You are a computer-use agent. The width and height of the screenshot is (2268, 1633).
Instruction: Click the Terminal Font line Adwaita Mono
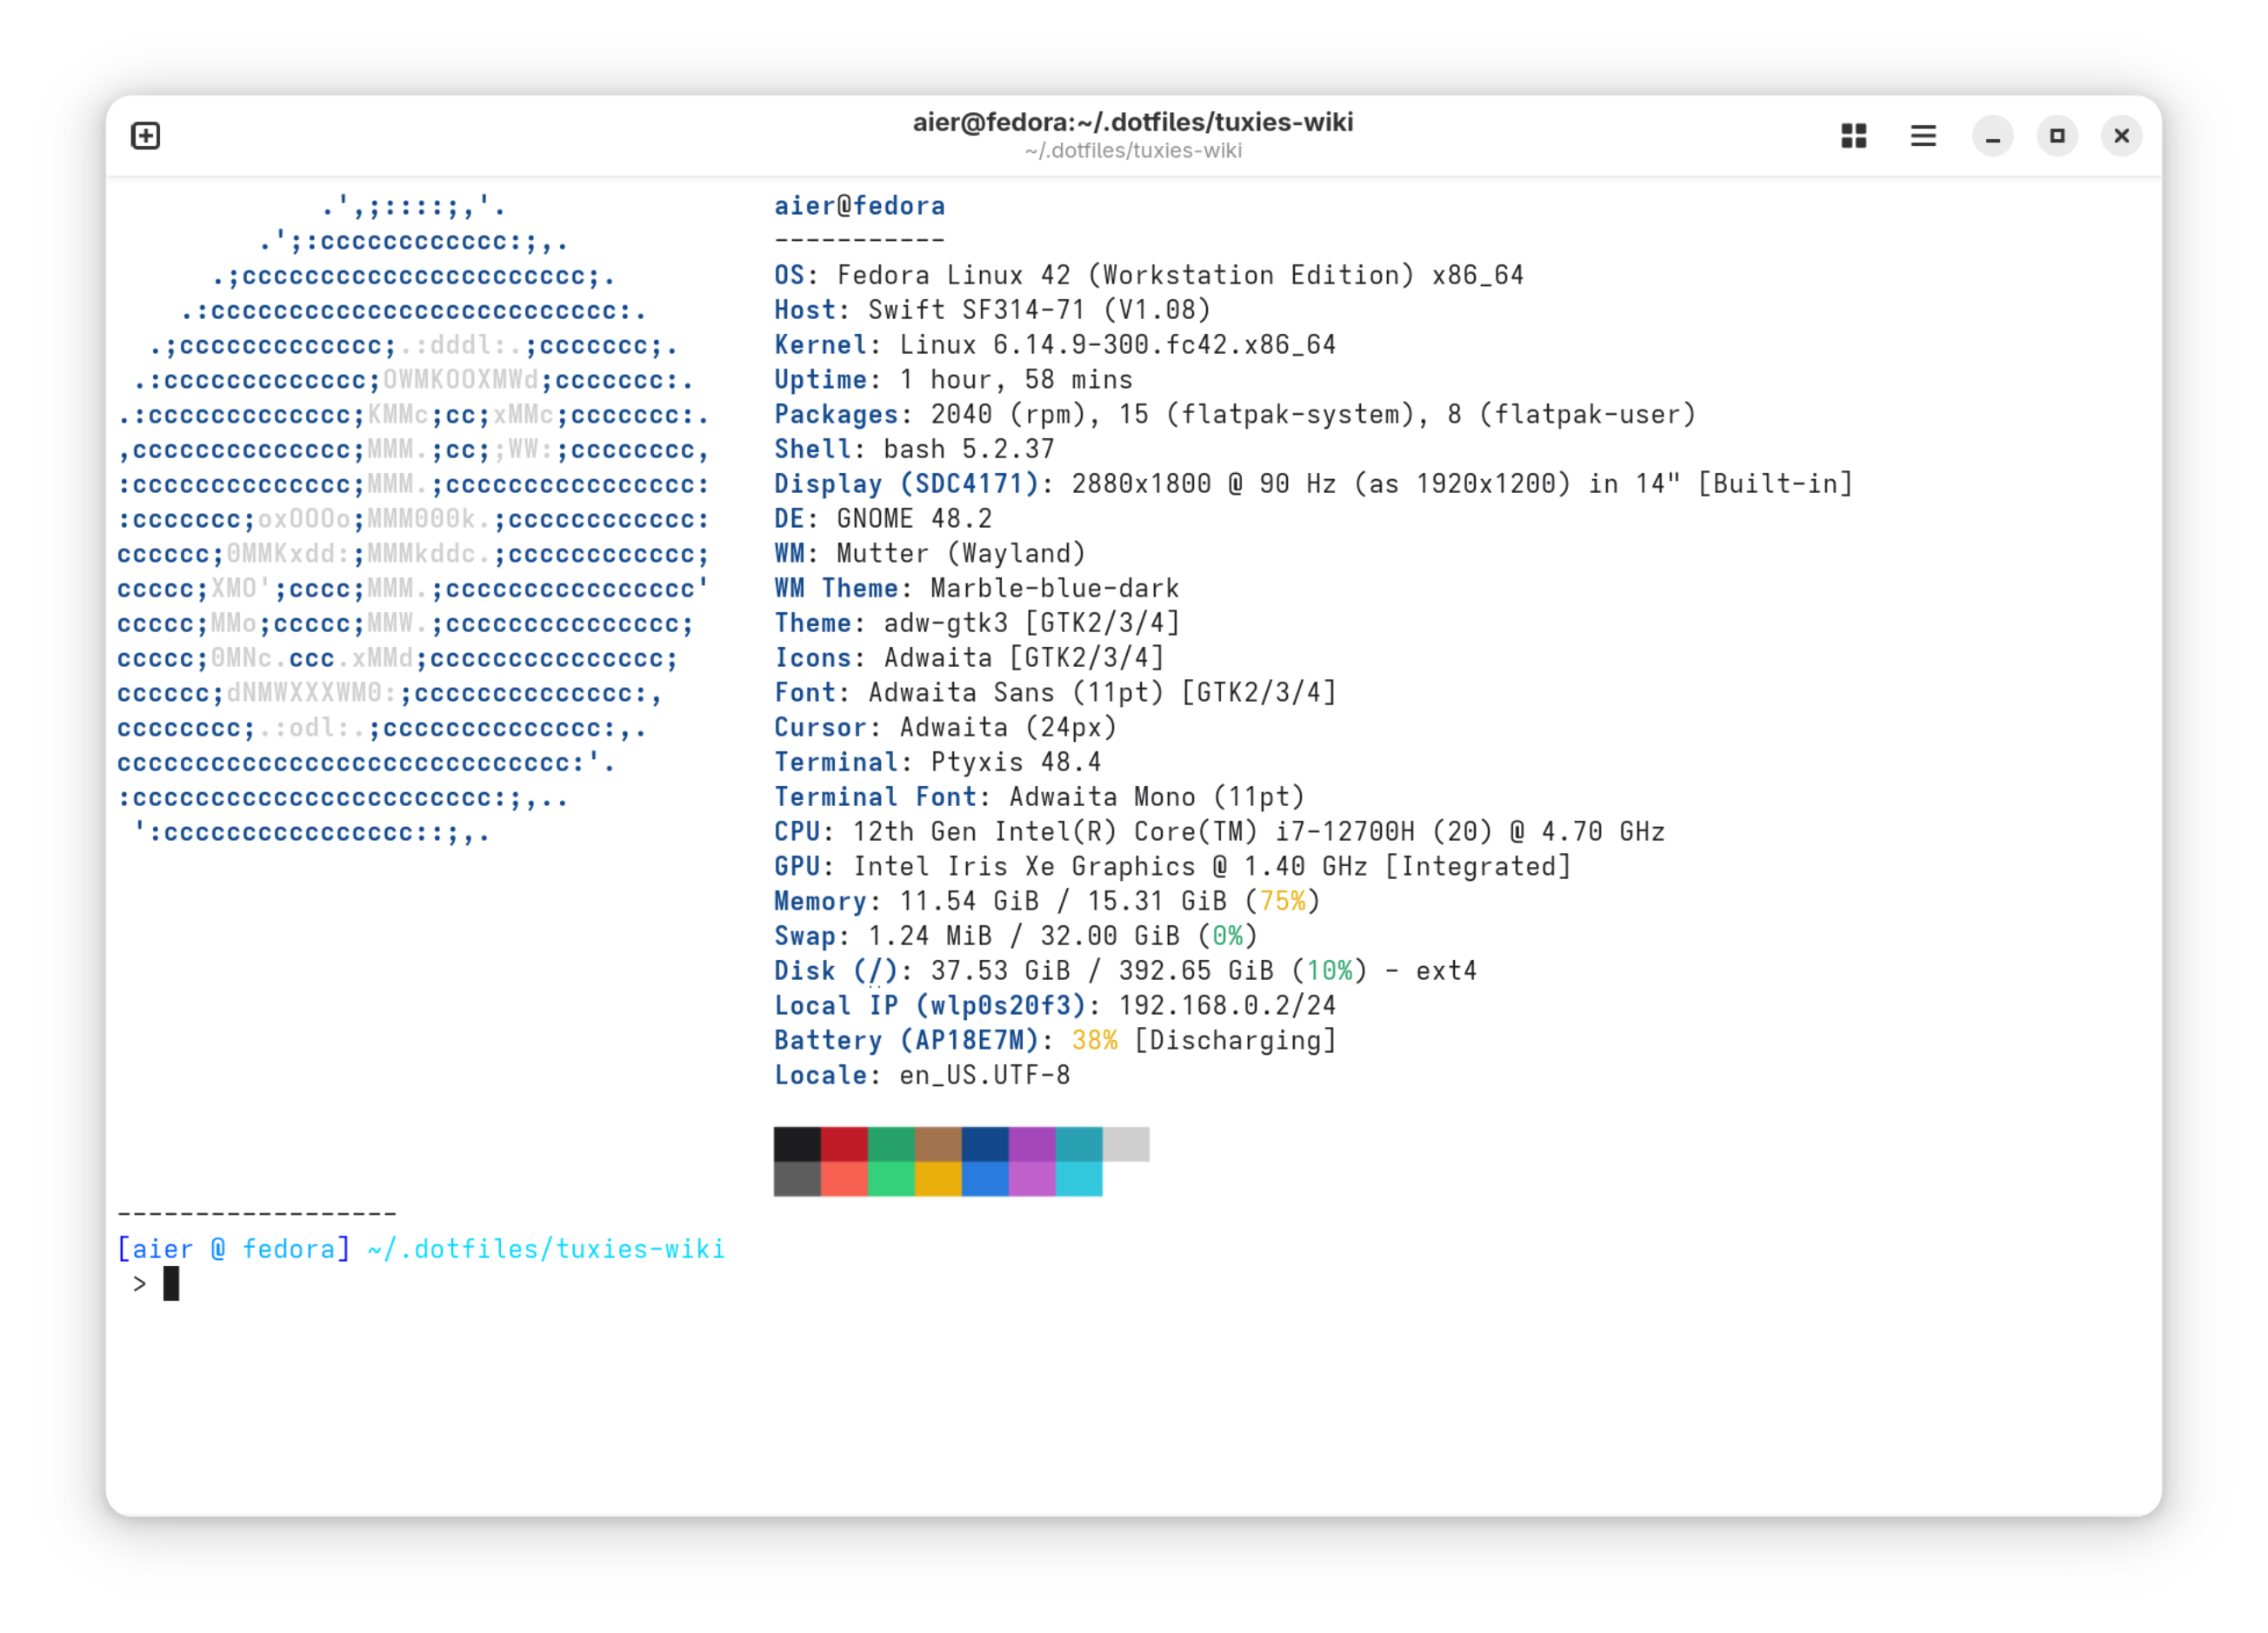click(1039, 797)
